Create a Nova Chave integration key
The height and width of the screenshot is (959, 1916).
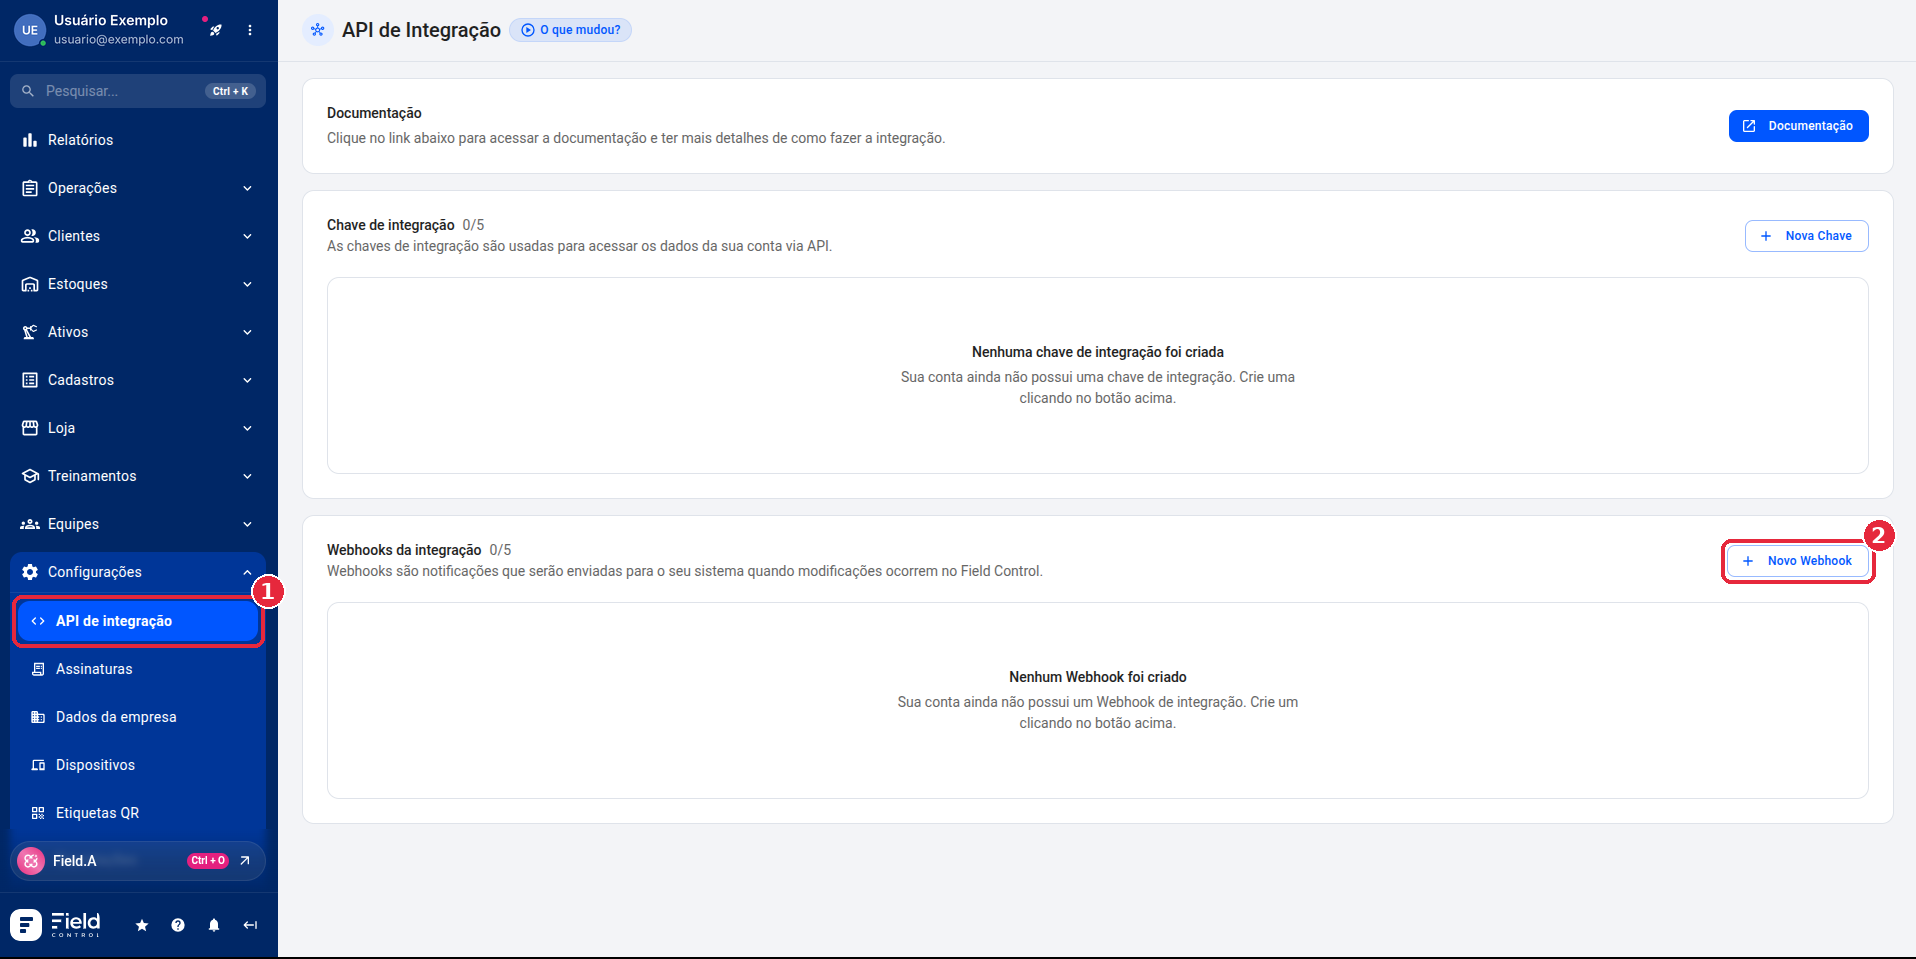pyautogui.click(x=1806, y=236)
